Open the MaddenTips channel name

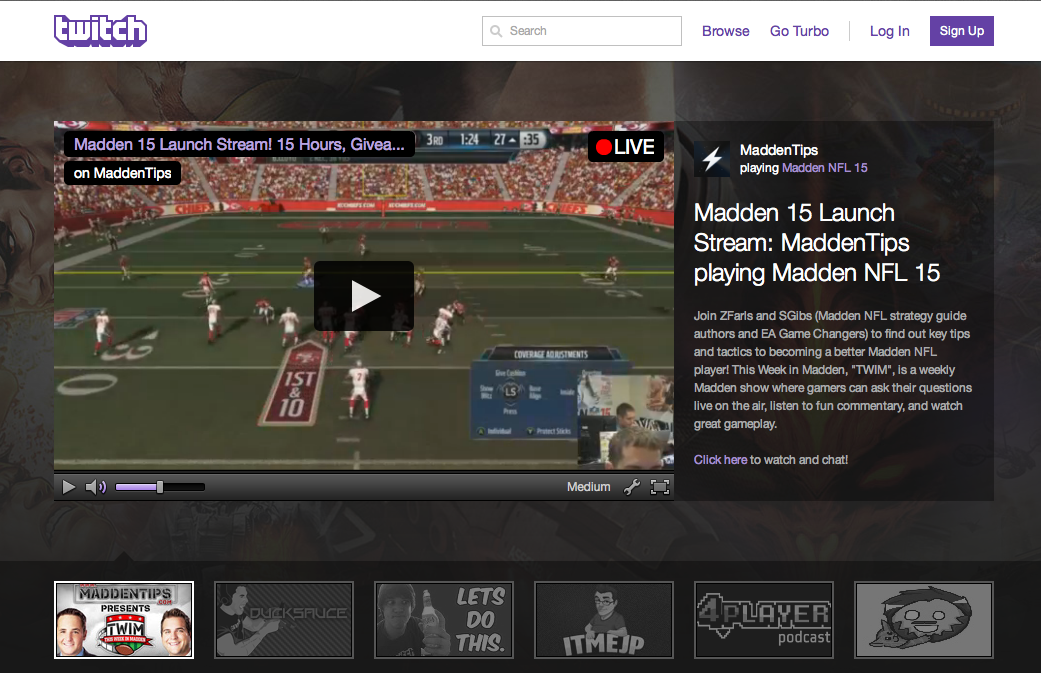tap(779, 150)
